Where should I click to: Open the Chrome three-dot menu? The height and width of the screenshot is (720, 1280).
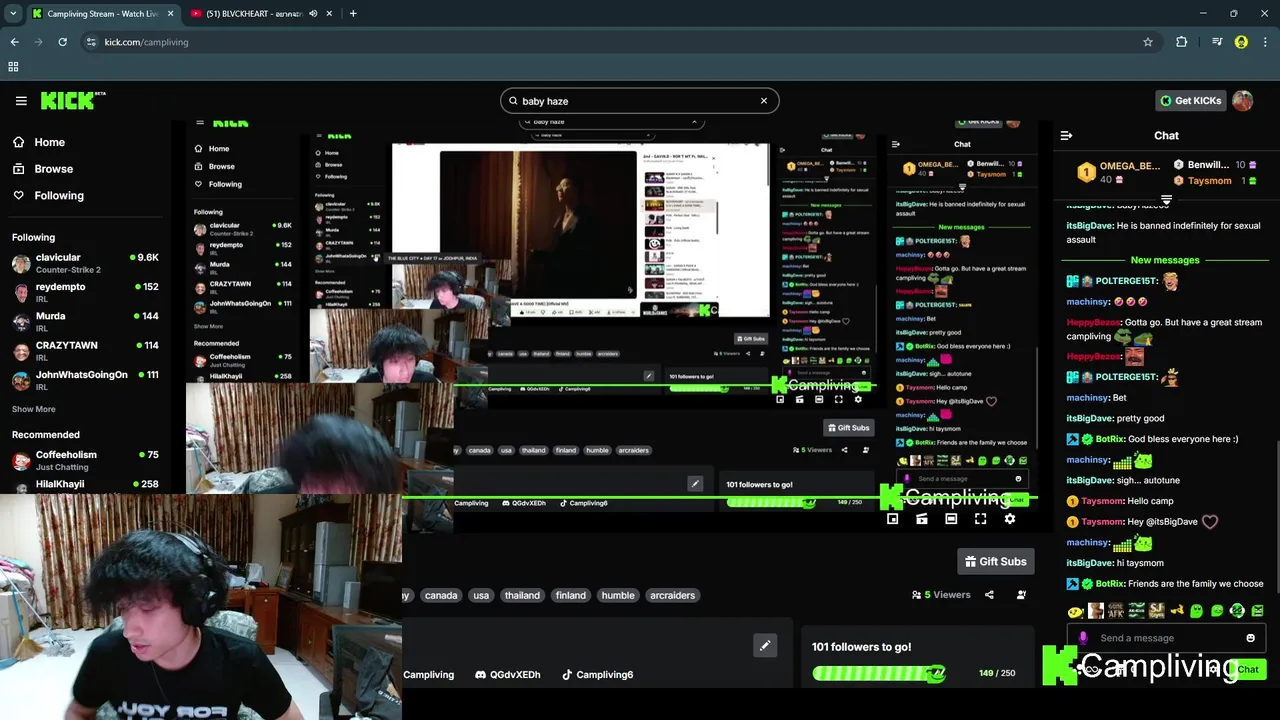1265,42
